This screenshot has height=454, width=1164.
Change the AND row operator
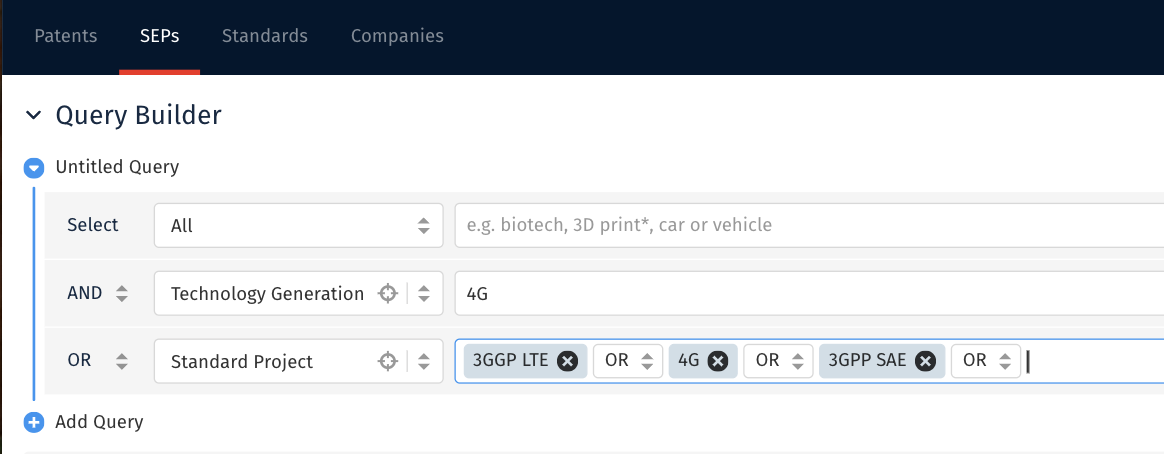tap(98, 294)
